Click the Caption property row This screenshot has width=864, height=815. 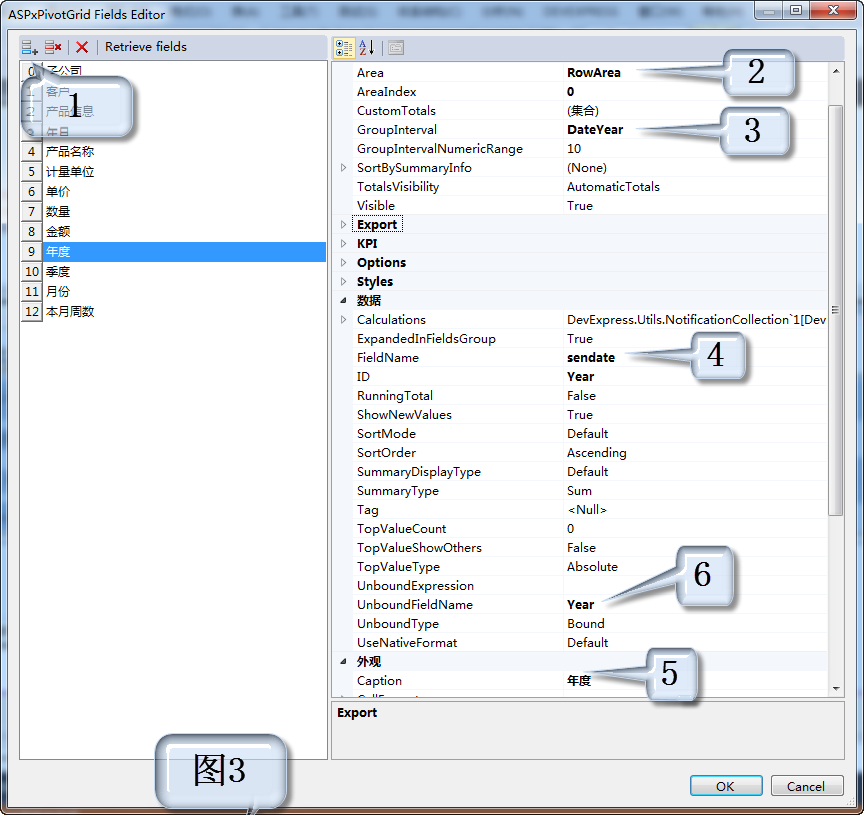[x=590, y=681]
